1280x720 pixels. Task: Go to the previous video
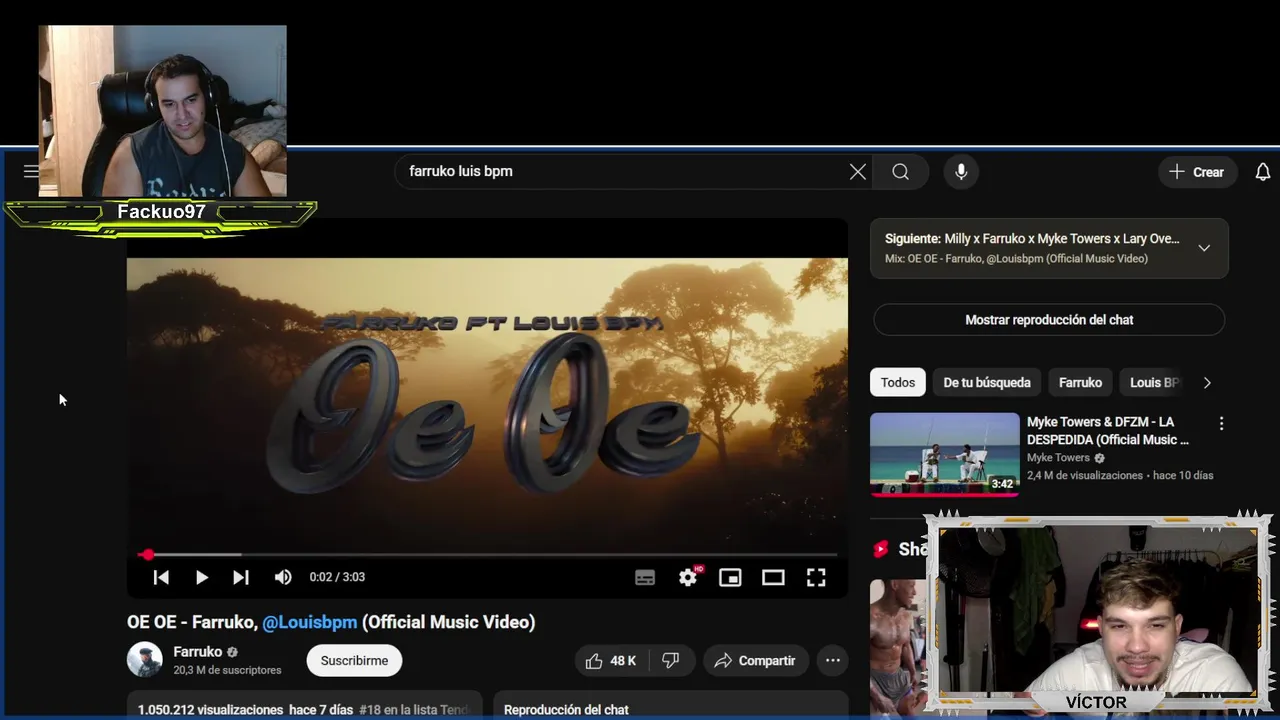point(161,577)
